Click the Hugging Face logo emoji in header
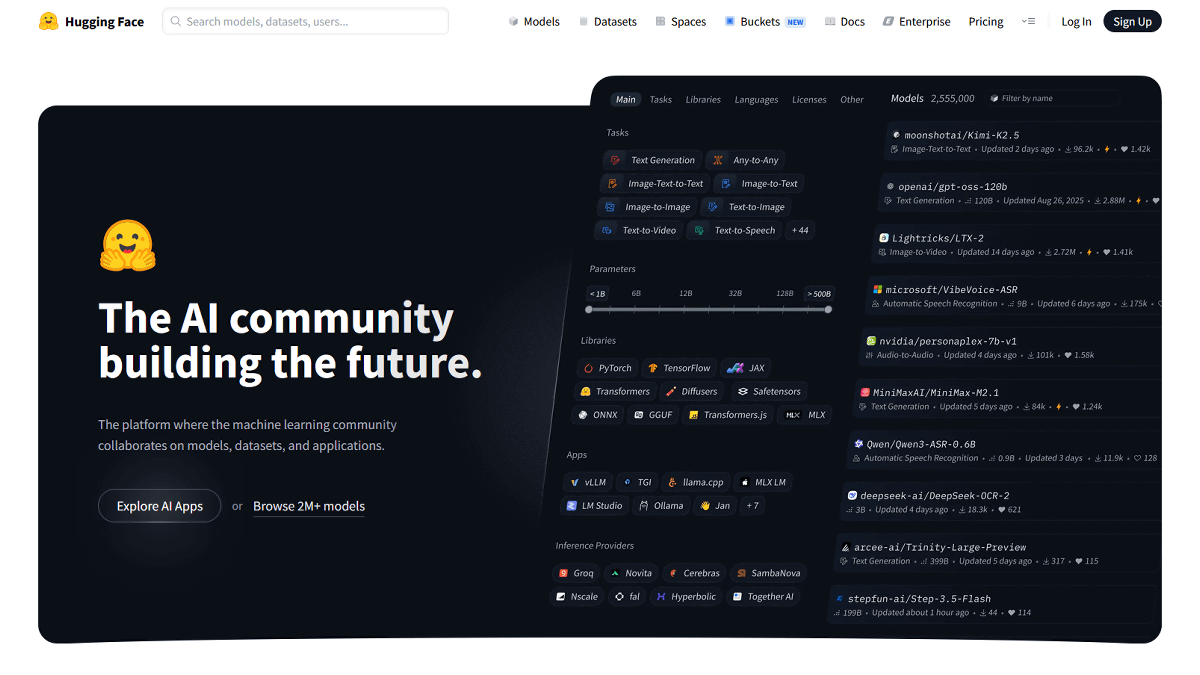This screenshot has height=675, width=1200. (x=48, y=21)
